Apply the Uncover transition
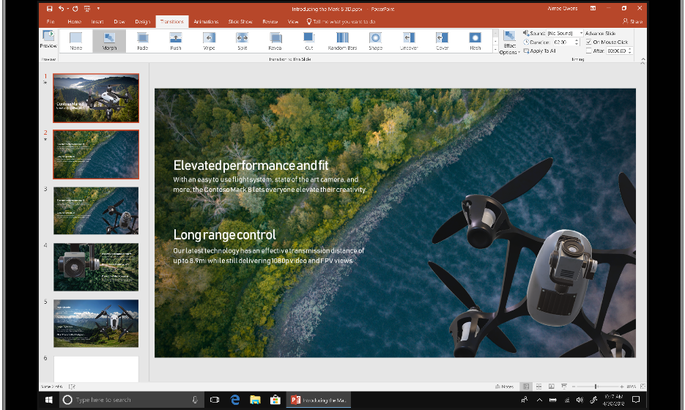 click(409, 41)
